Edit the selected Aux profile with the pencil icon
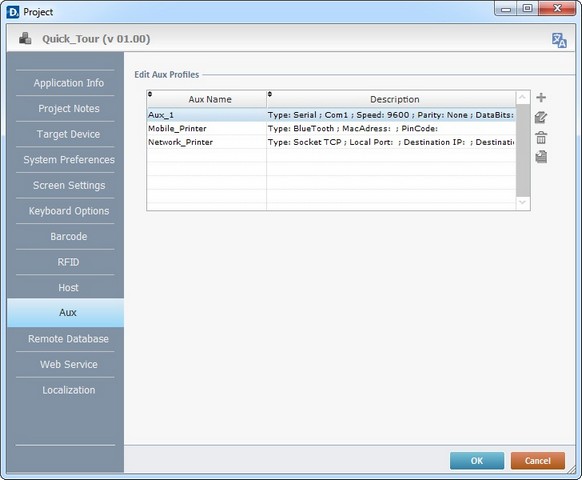Viewport: 582px width, 480px height. 541,118
